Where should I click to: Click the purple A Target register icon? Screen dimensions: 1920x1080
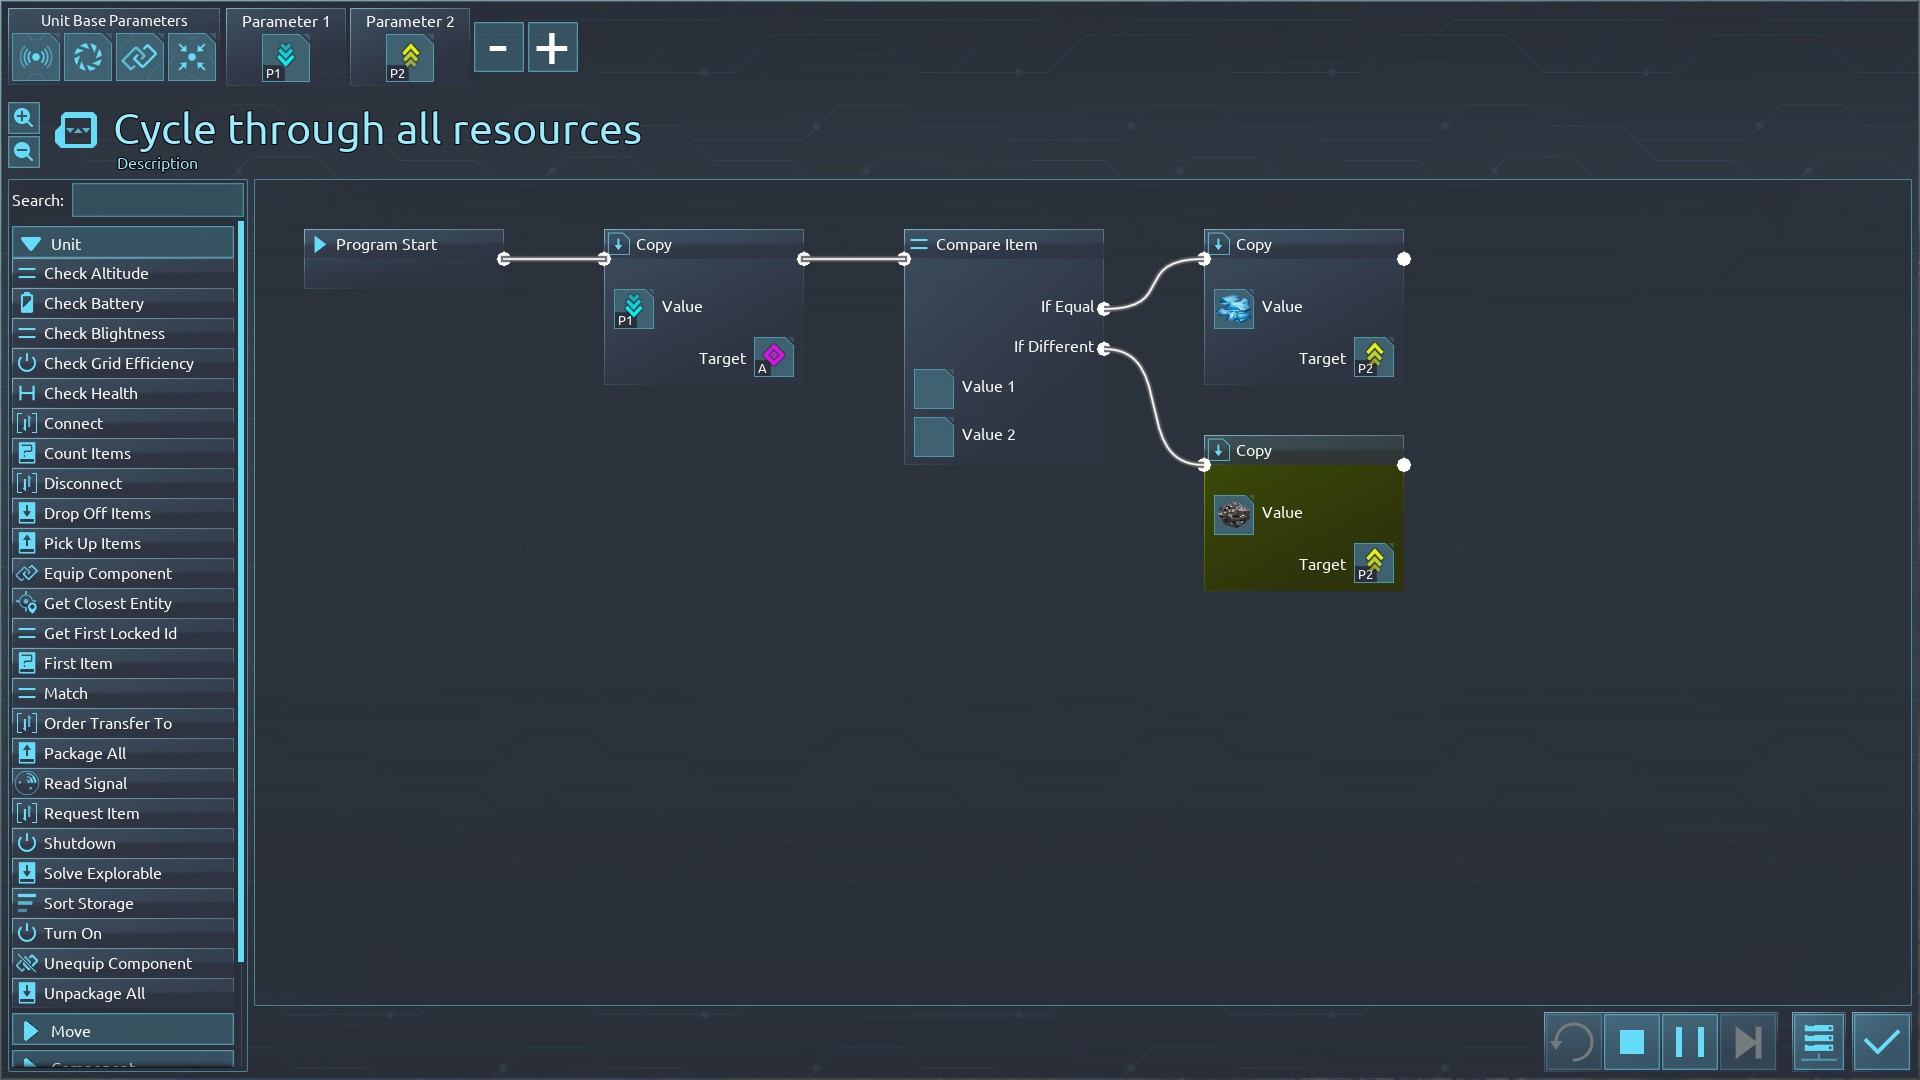(x=773, y=357)
